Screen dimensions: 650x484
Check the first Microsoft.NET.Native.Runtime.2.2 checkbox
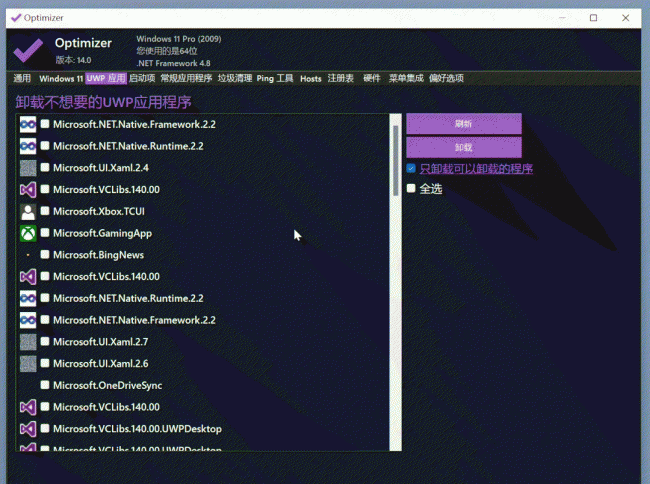45,145
